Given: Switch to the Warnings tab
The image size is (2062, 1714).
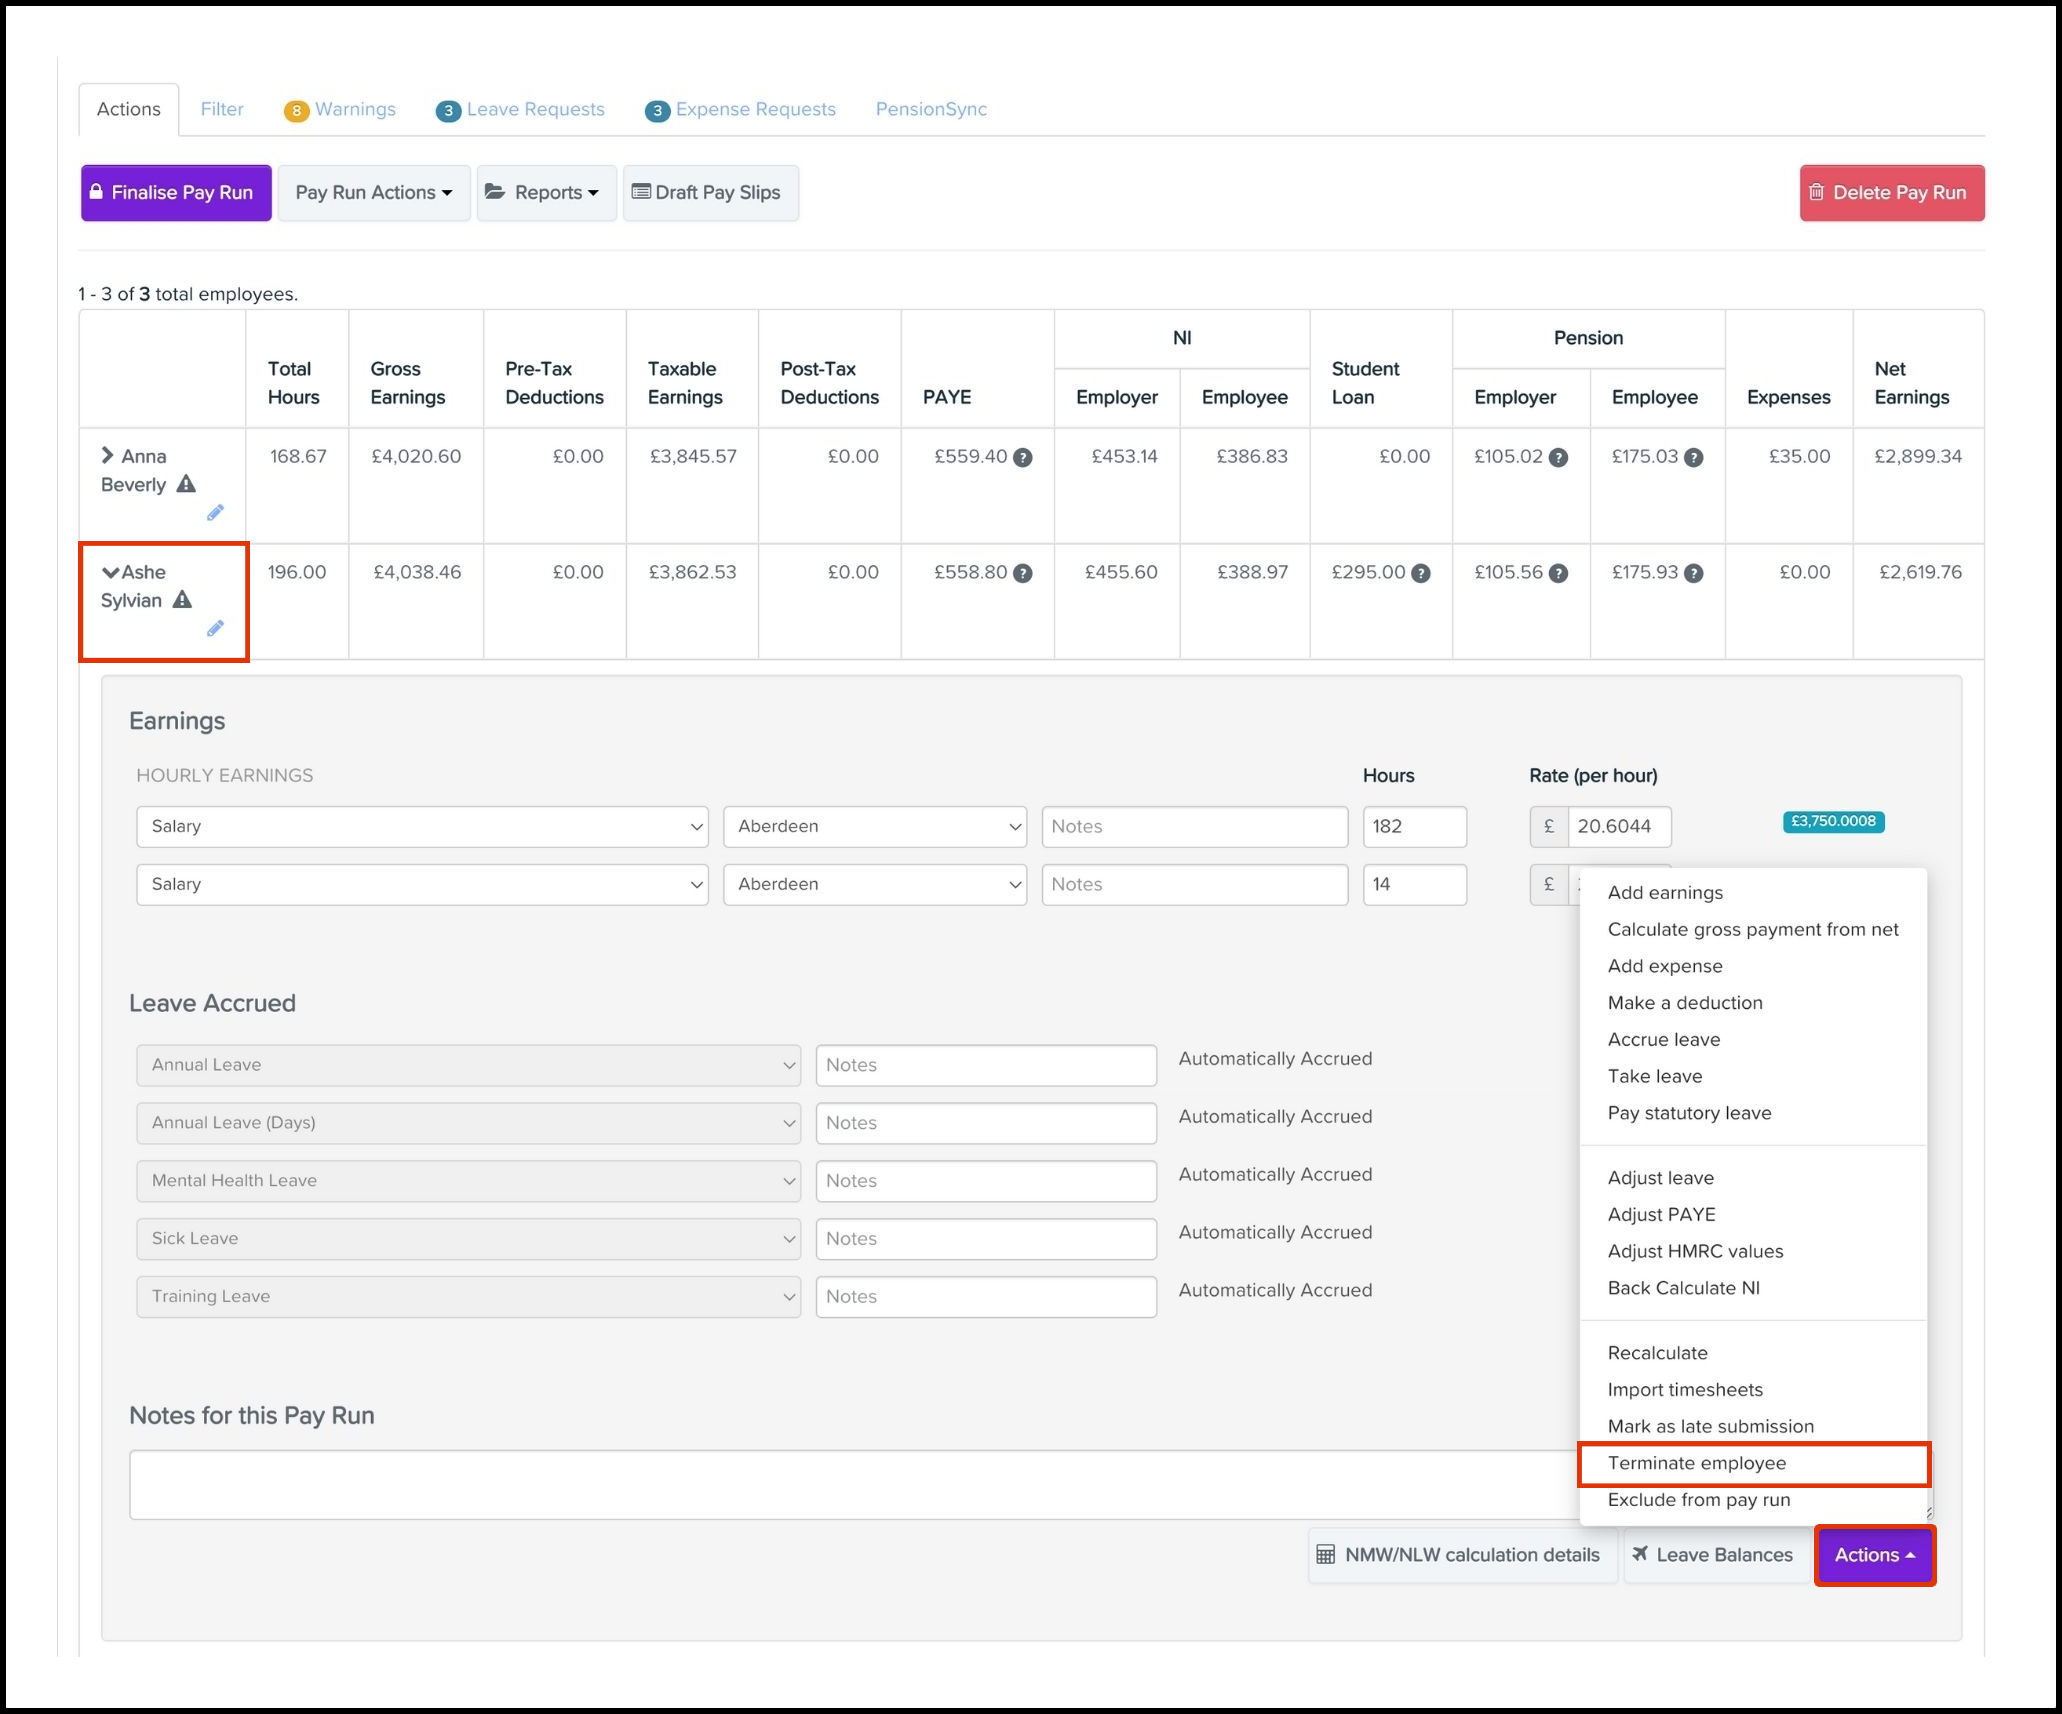Looking at the screenshot, I should tap(354, 109).
